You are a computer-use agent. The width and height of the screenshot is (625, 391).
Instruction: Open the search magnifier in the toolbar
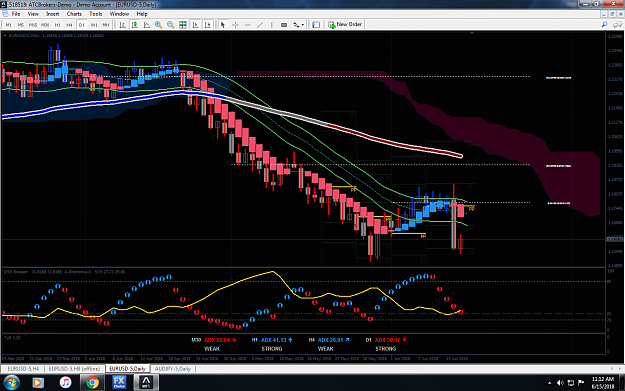coord(604,25)
